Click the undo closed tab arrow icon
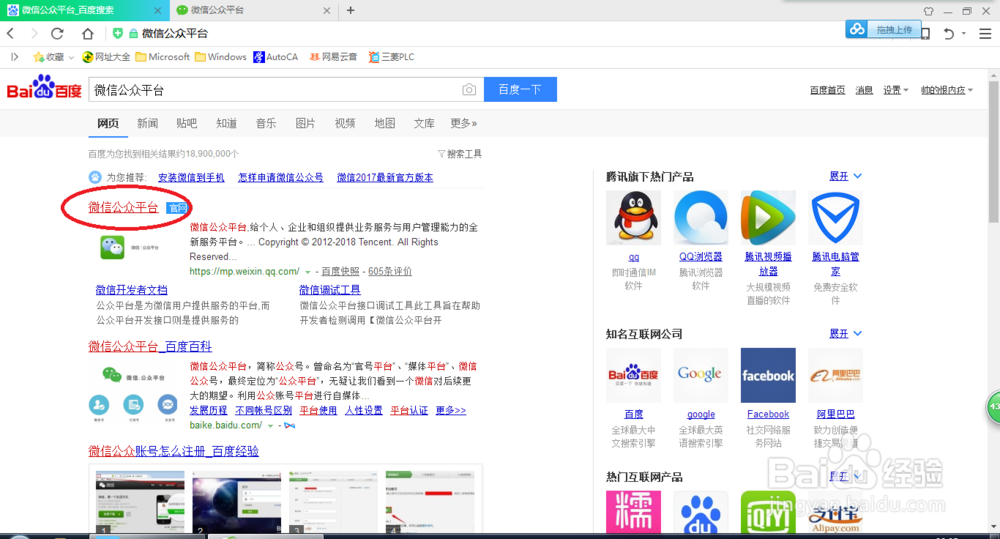 (x=949, y=33)
